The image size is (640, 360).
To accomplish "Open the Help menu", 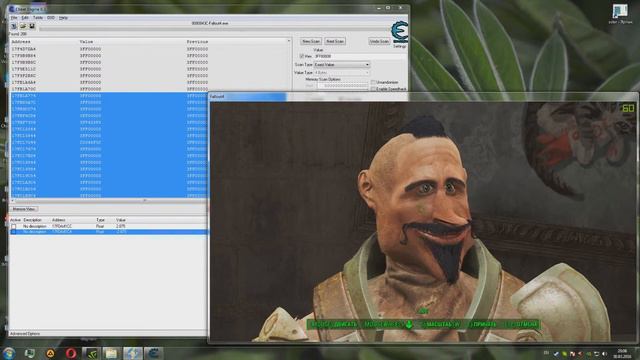I will pos(63,18).
